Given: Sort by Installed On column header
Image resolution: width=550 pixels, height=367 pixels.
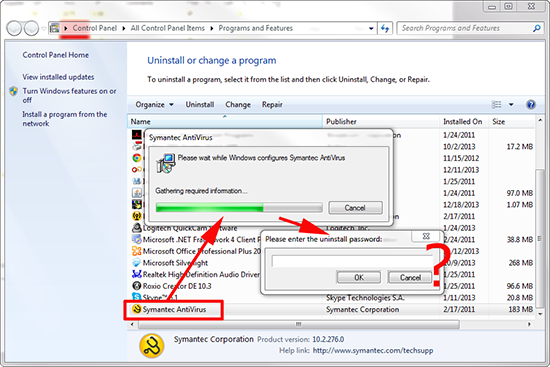Looking at the screenshot, I should click(x=464, y=121).
